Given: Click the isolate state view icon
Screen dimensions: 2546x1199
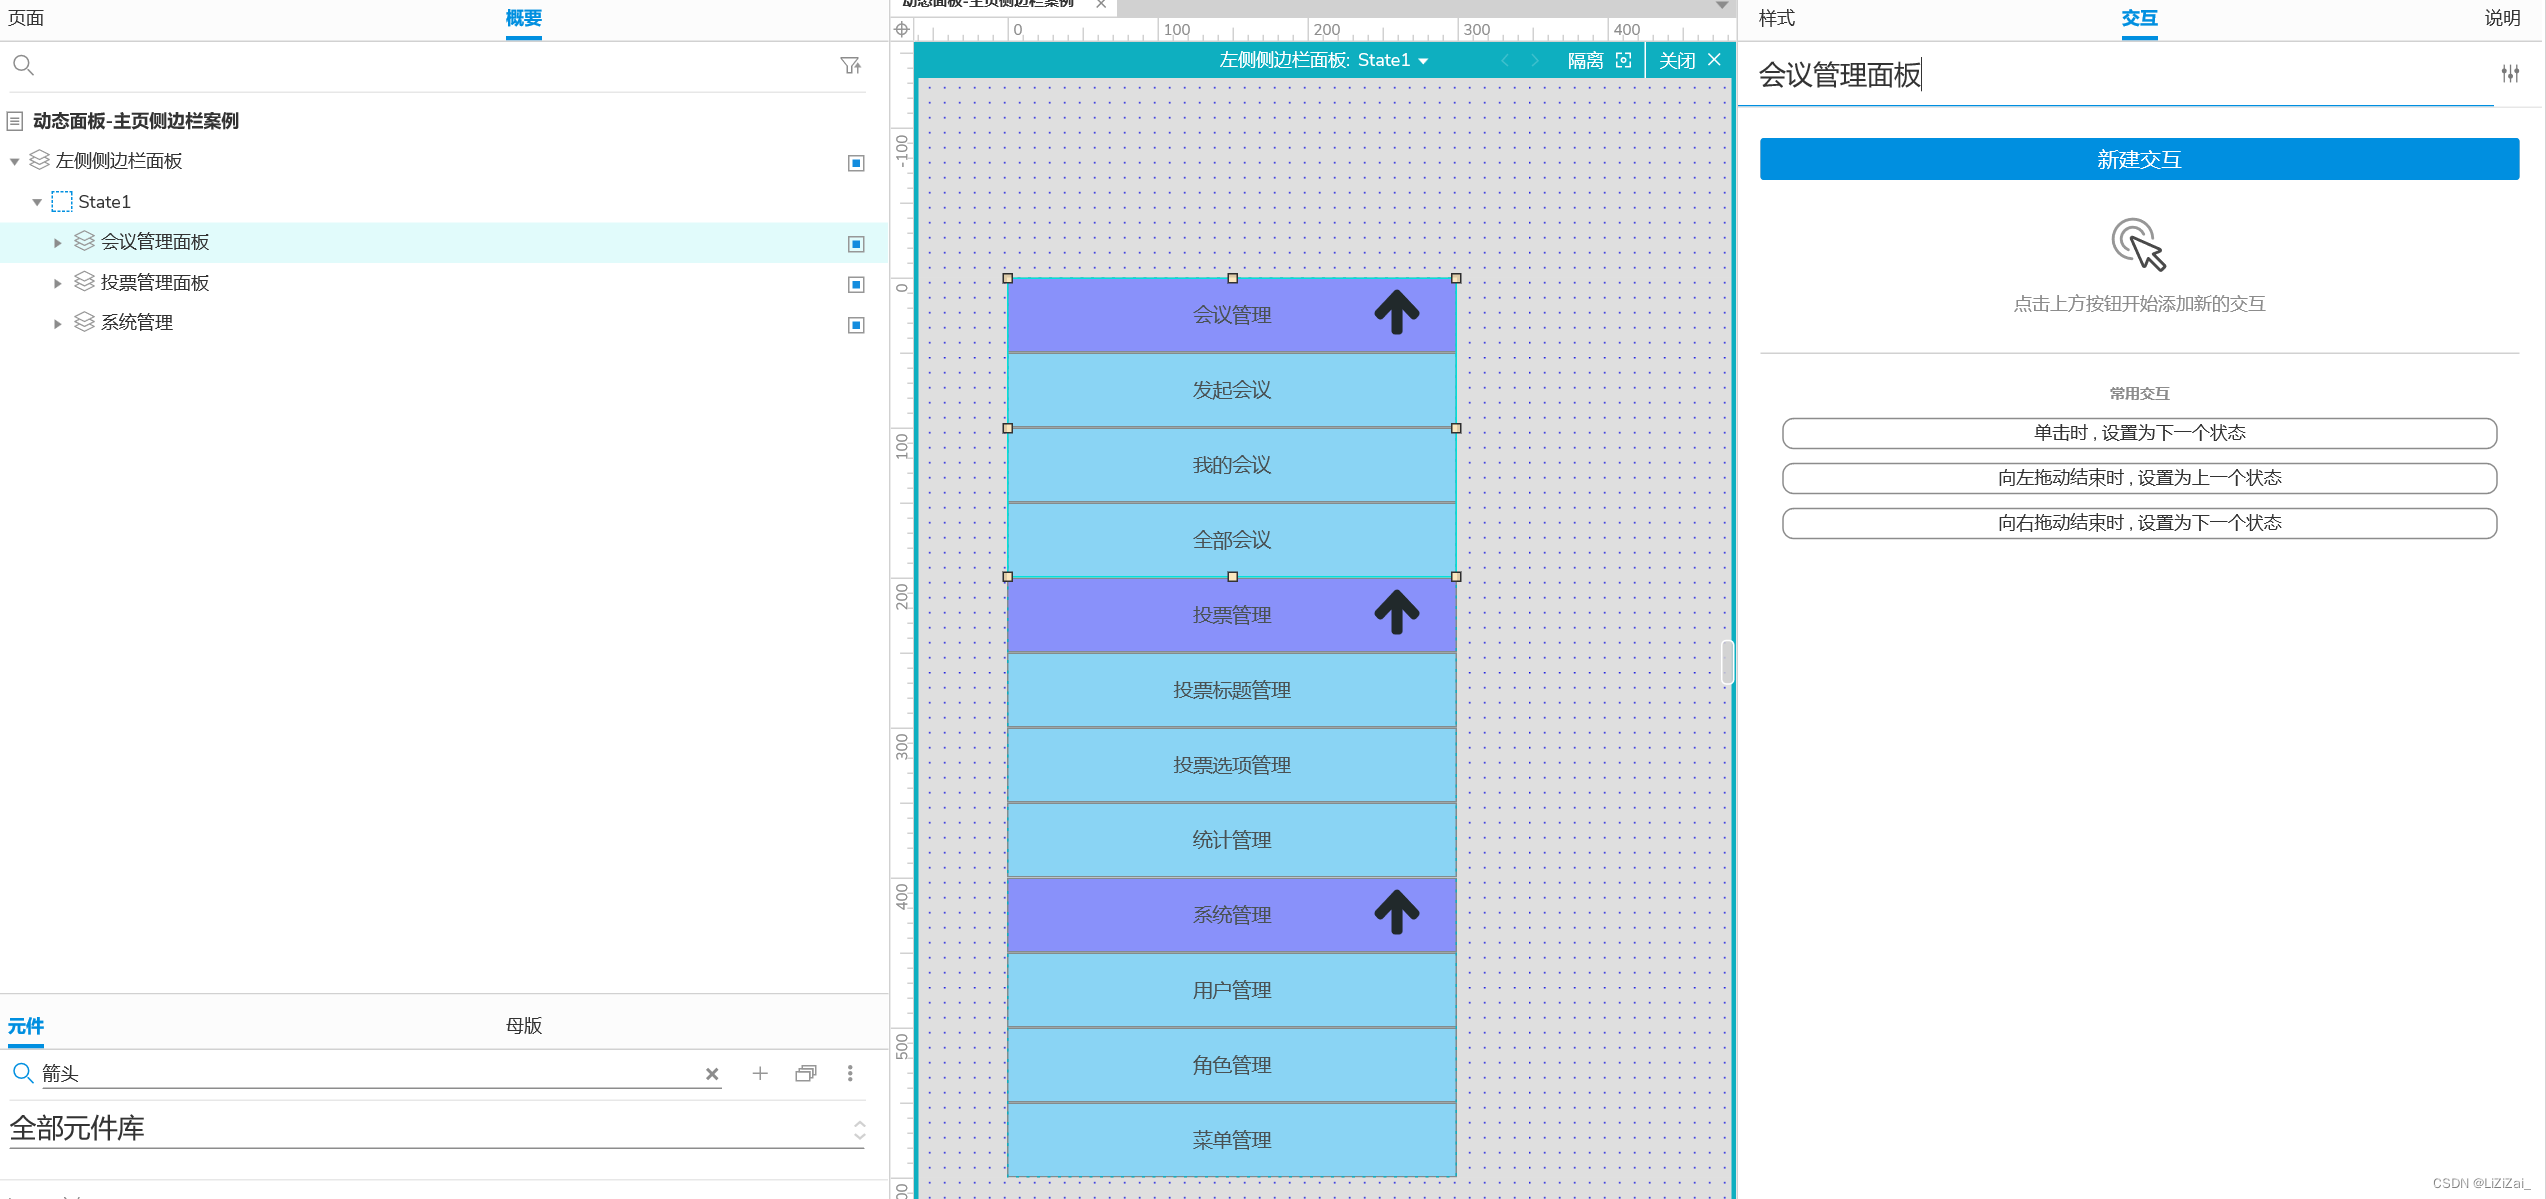Looking at the screenshot, I should (1623, 60).
